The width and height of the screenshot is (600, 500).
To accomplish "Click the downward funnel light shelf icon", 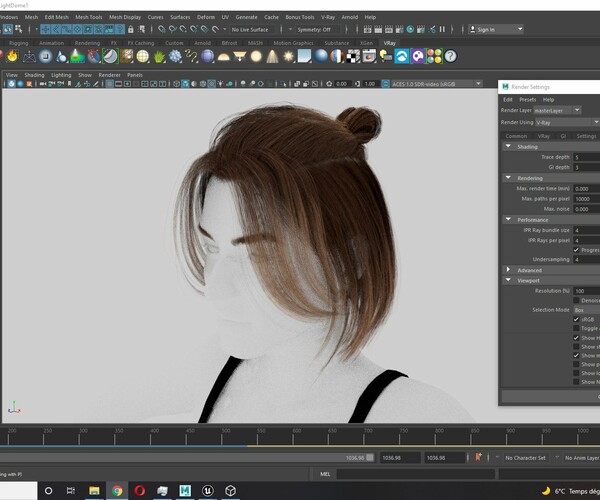I will point(240,56).
